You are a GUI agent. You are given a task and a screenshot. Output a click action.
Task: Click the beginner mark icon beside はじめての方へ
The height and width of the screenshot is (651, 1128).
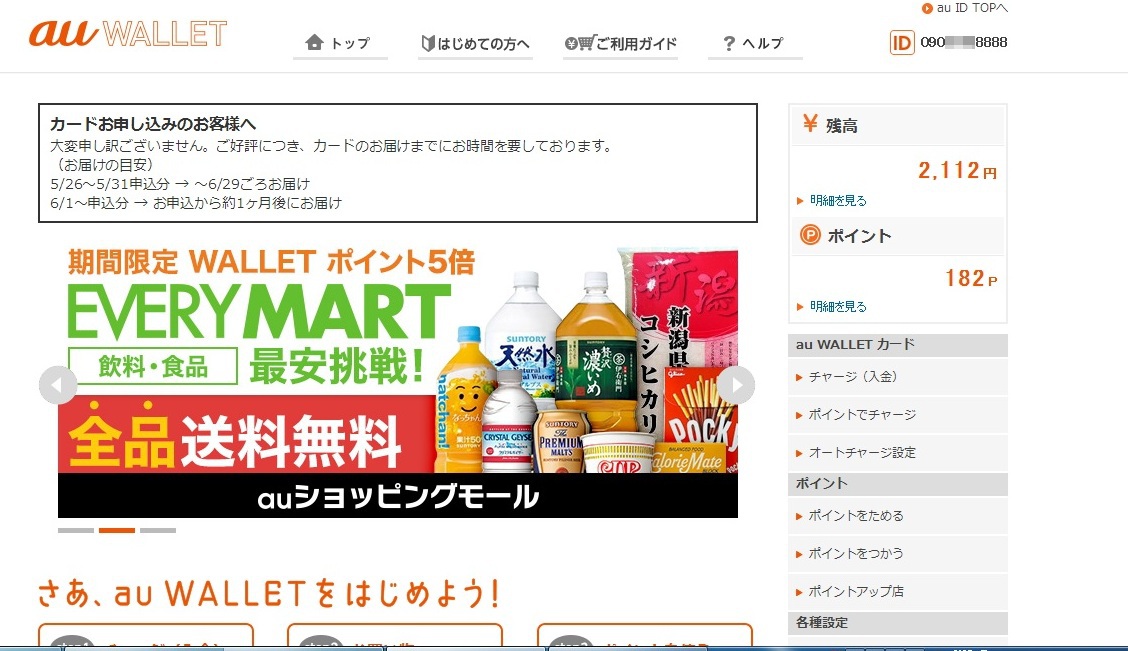pyautogui.click(x=428, y=44)
